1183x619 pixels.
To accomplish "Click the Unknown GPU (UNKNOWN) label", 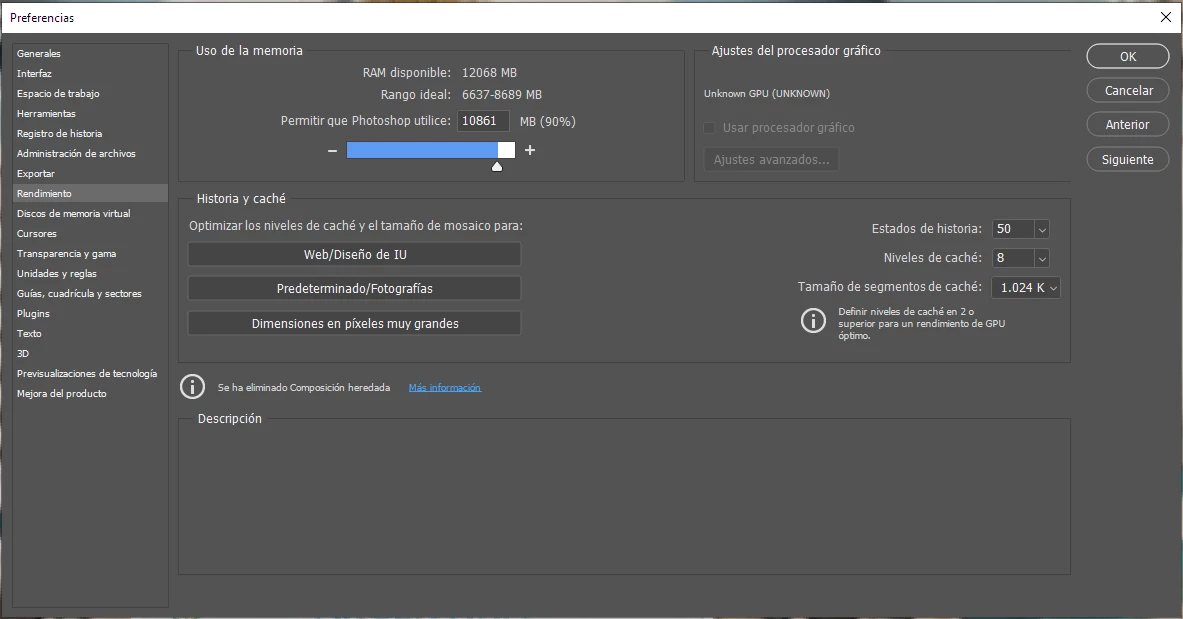I will (x=767, y=94).
